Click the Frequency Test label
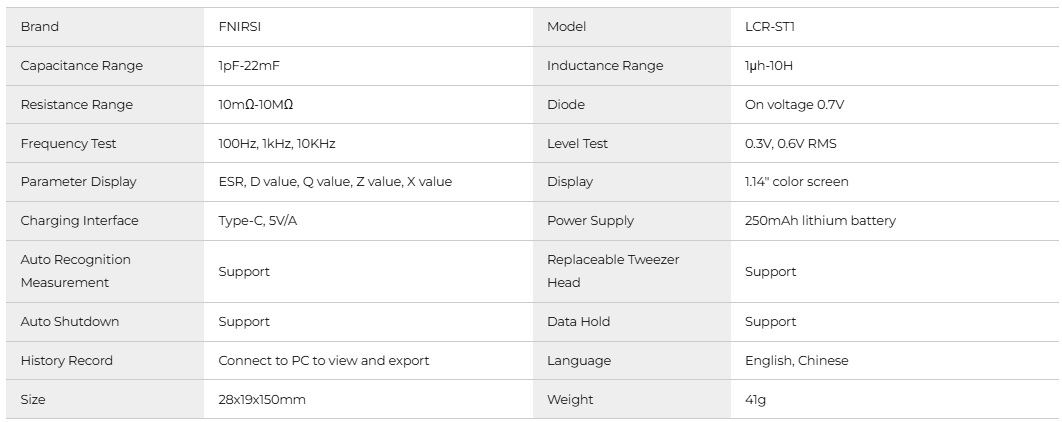 (x=68, y=144)
